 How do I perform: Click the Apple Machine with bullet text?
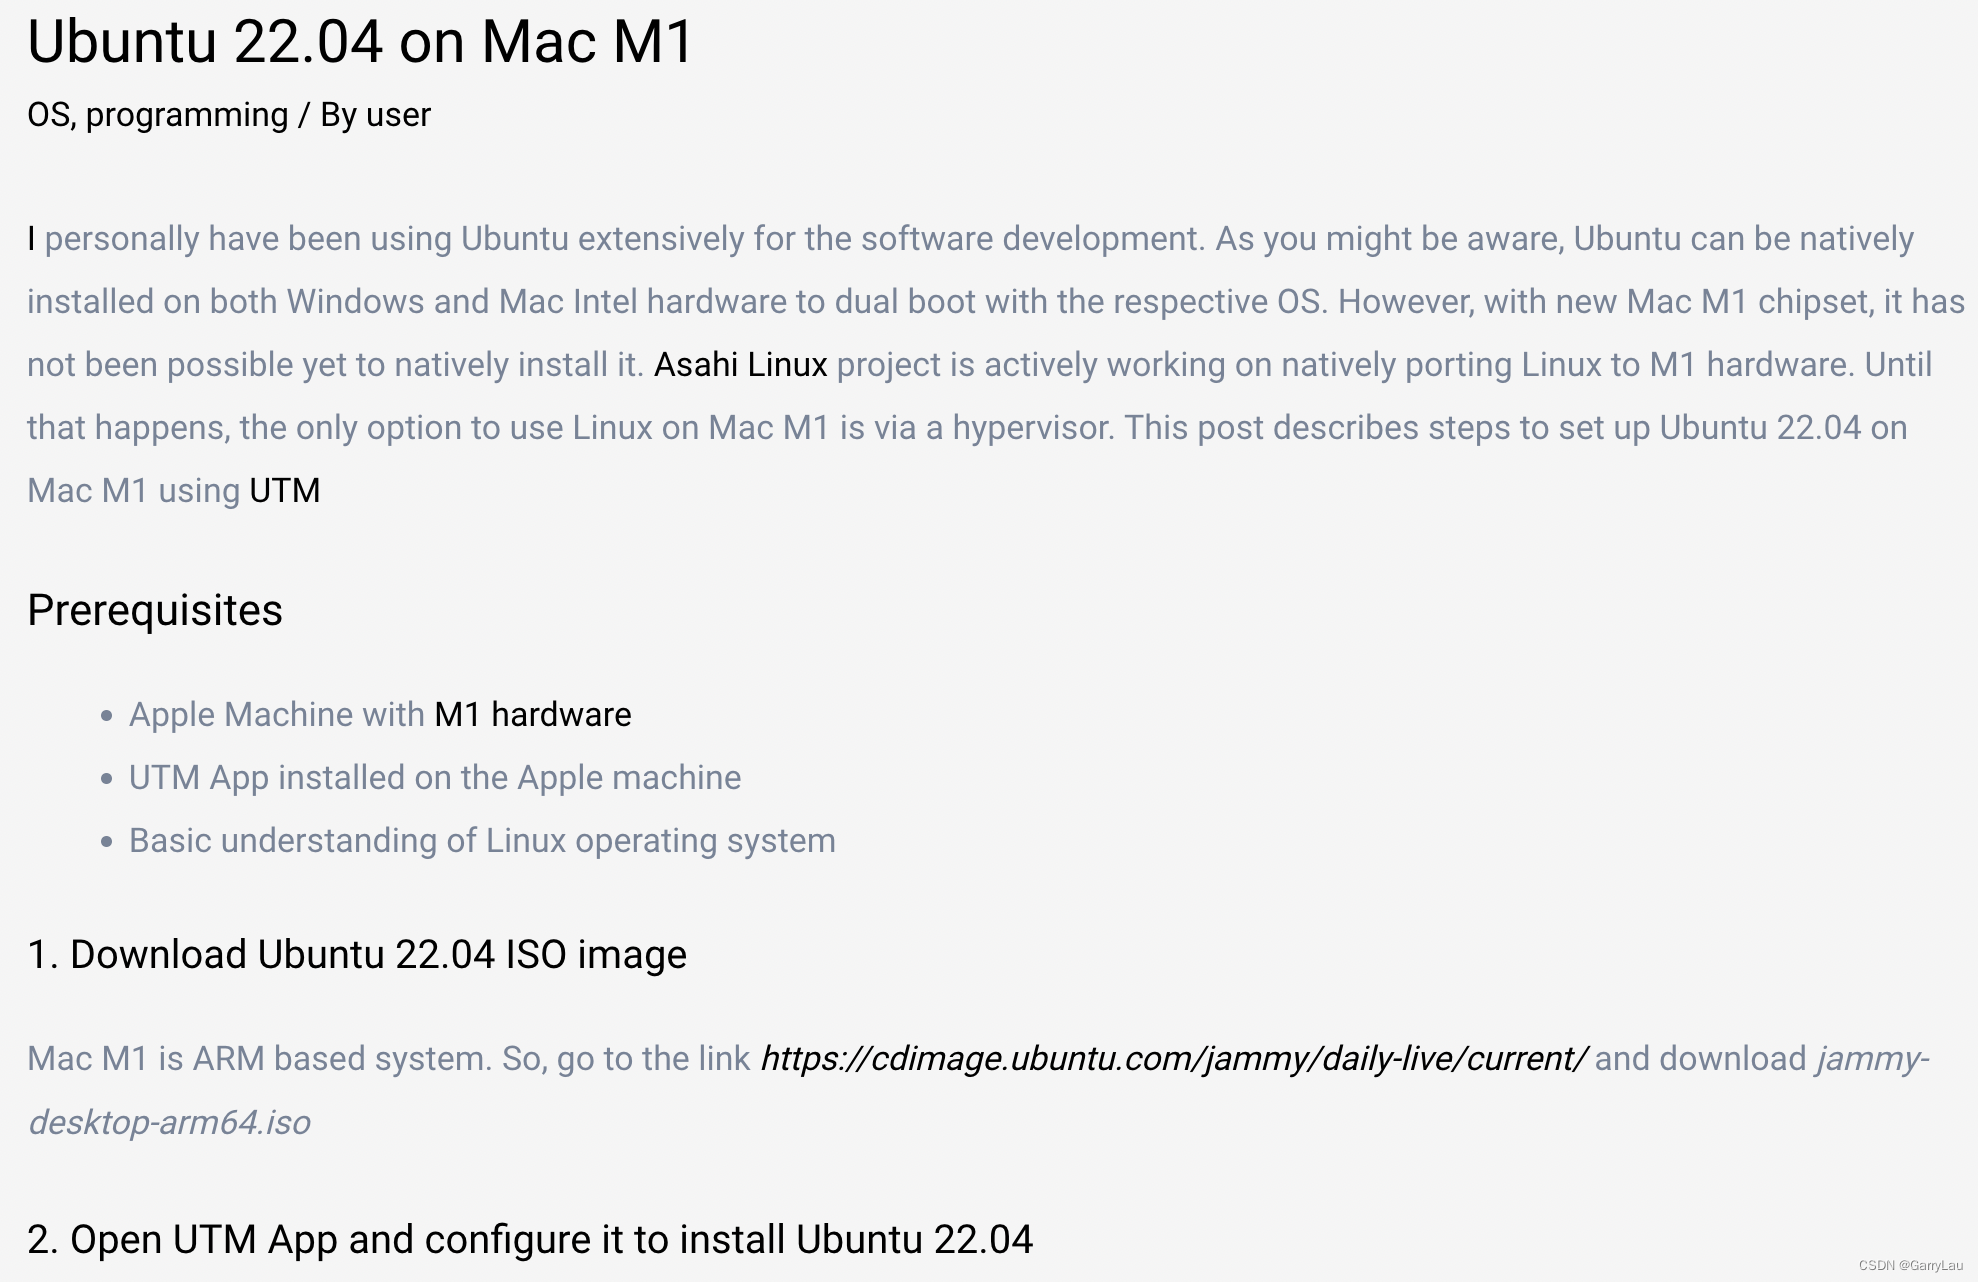coord(277,715)
